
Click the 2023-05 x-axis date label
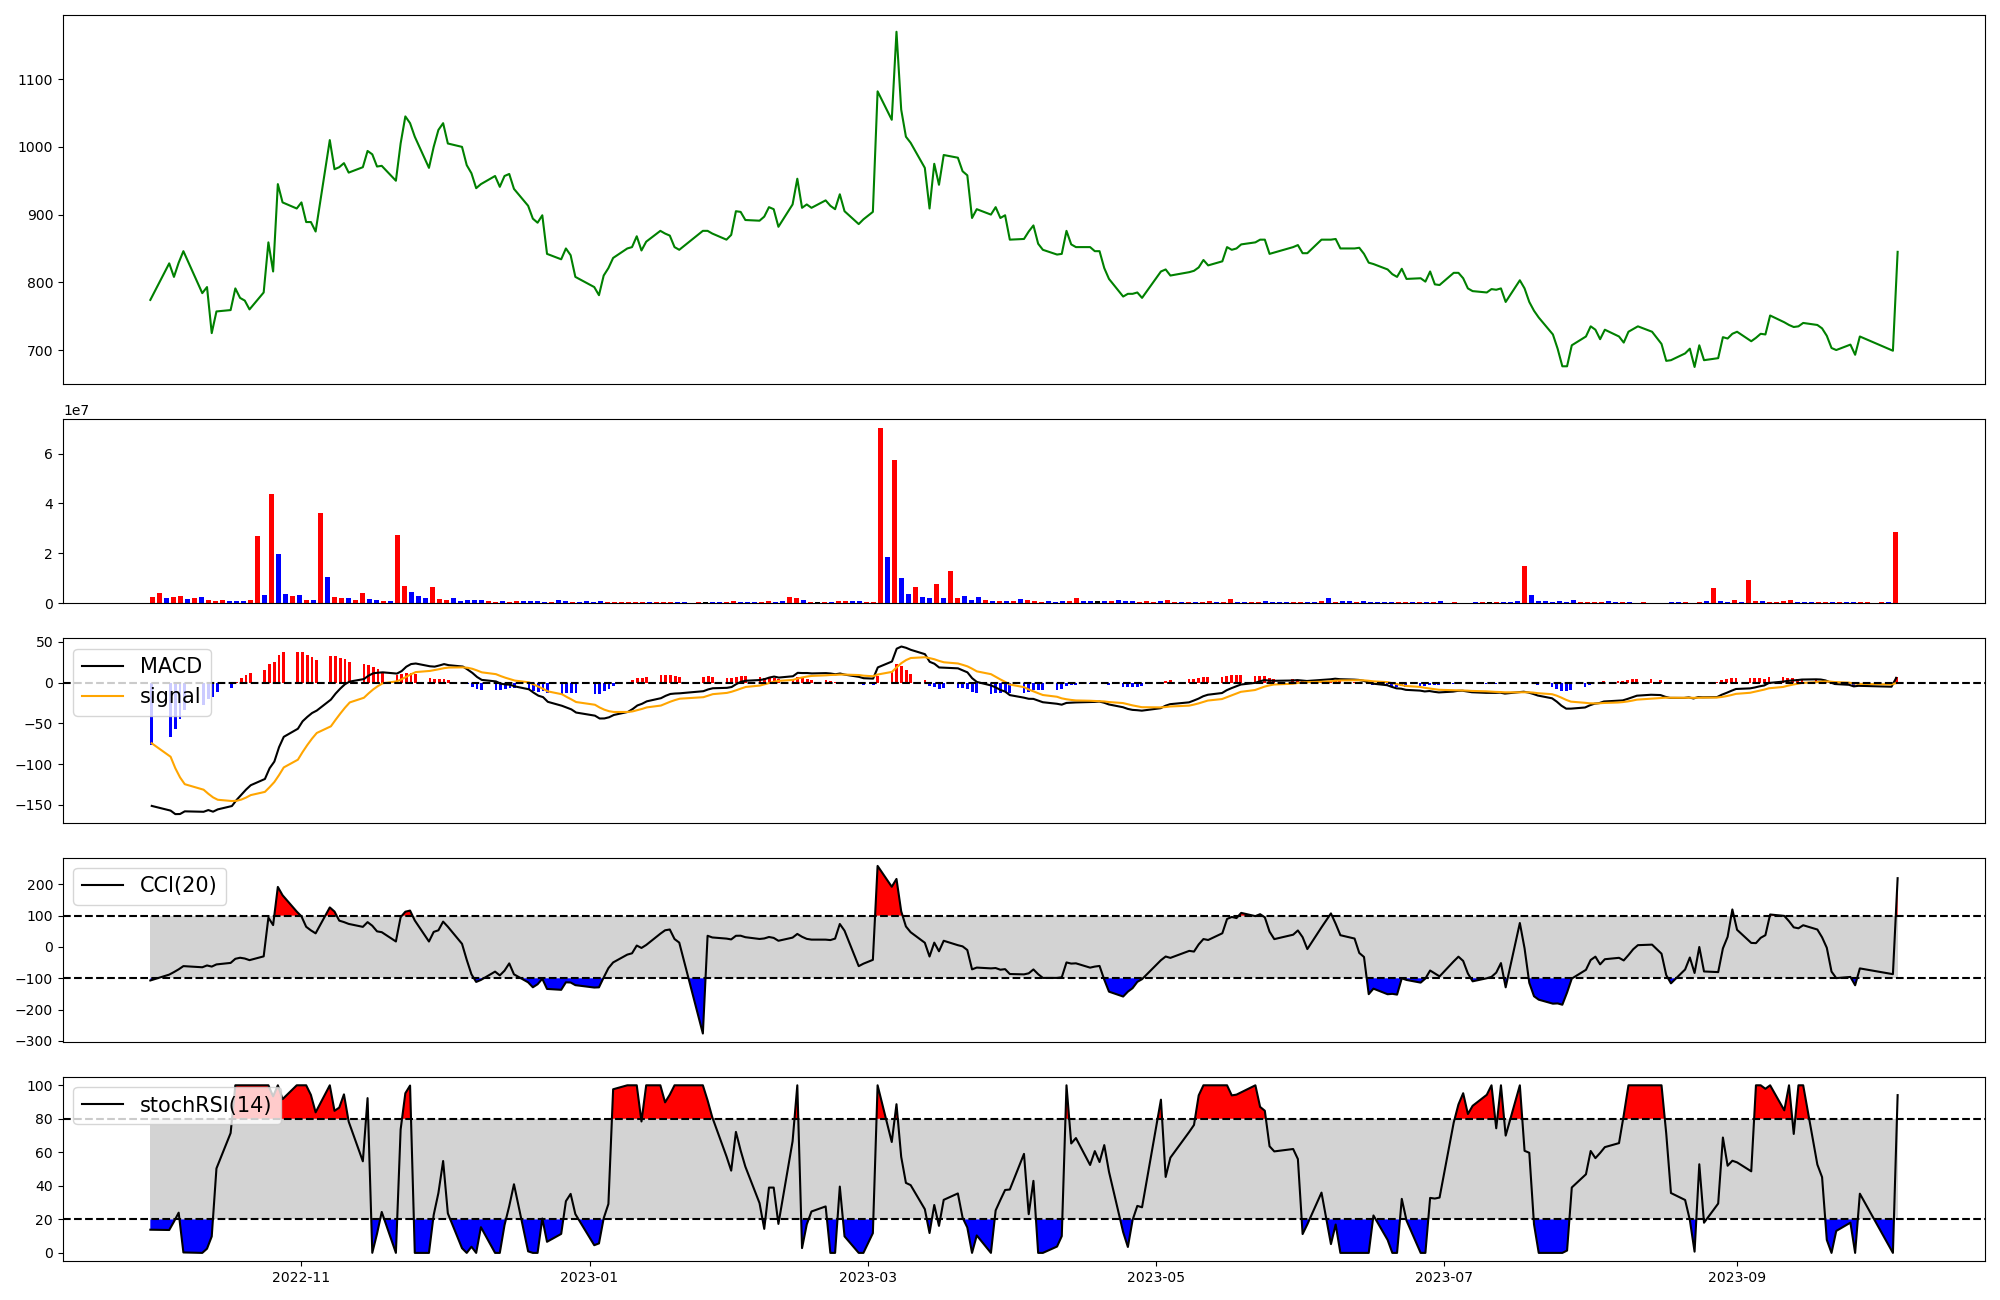(x=1156, y=1277)
